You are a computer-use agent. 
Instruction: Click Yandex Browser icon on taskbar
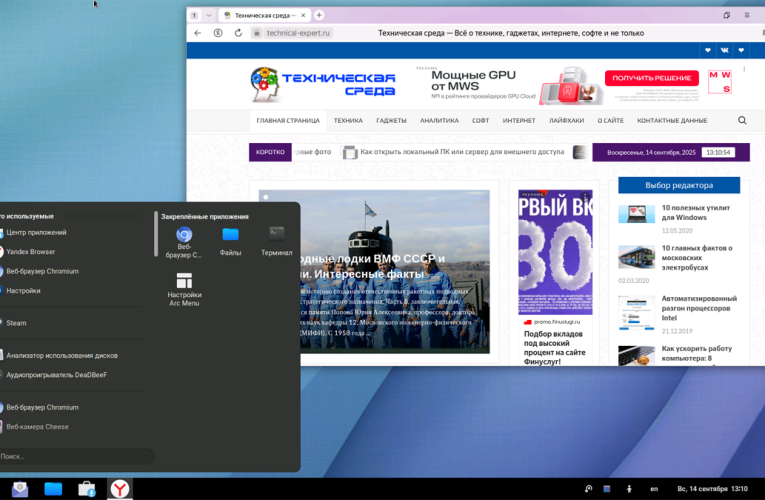[x=120, y=489]
